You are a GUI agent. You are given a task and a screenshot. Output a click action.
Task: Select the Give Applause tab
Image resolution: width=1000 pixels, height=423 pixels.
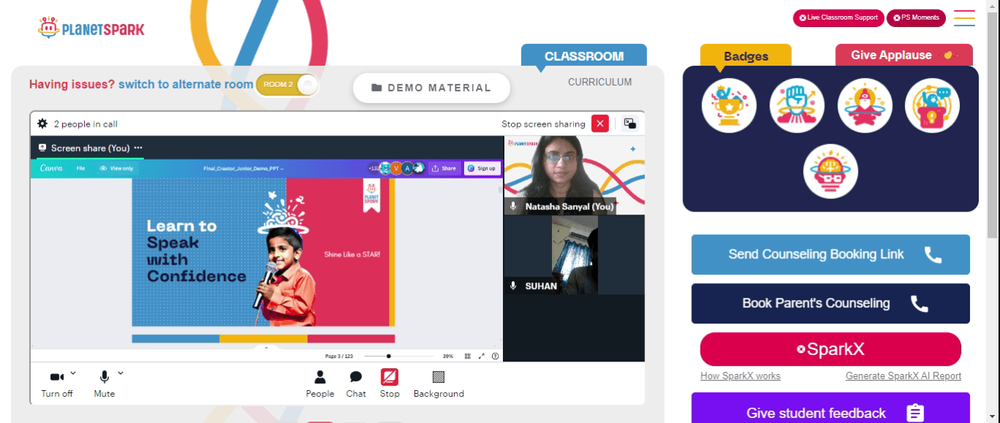pos(904,56)
